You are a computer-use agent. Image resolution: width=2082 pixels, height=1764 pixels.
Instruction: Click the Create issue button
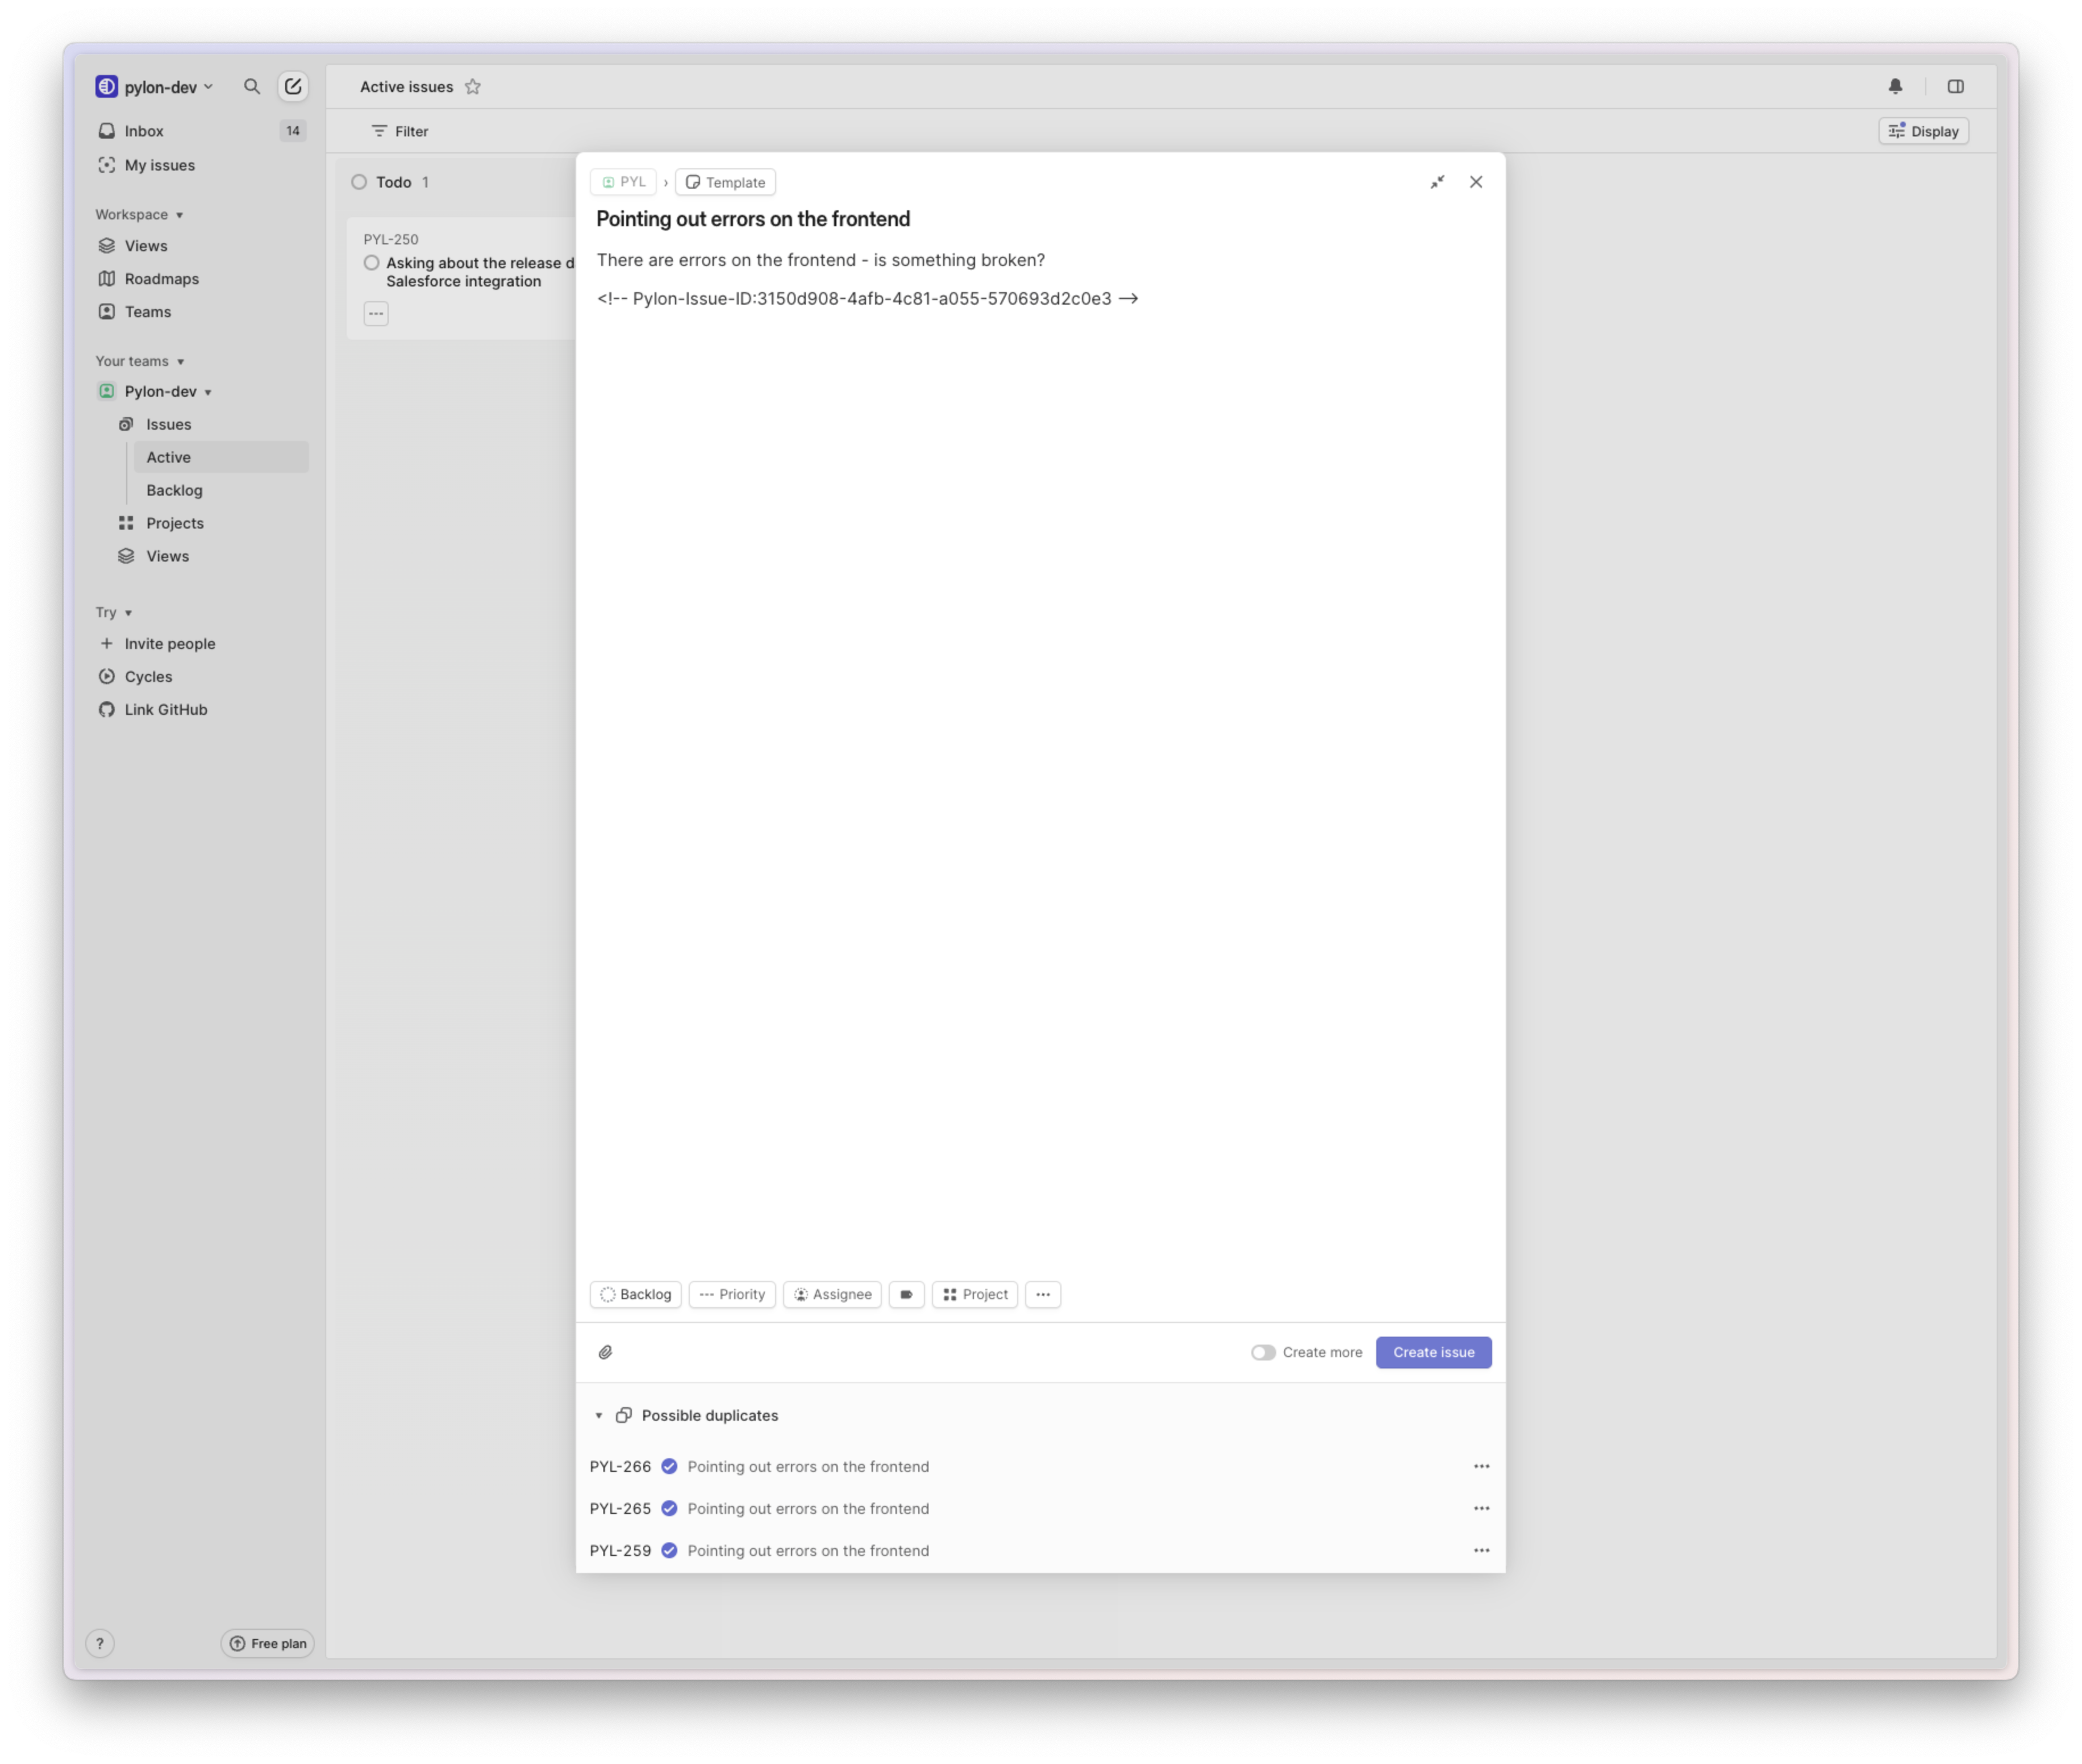tap(1433, 1352)
